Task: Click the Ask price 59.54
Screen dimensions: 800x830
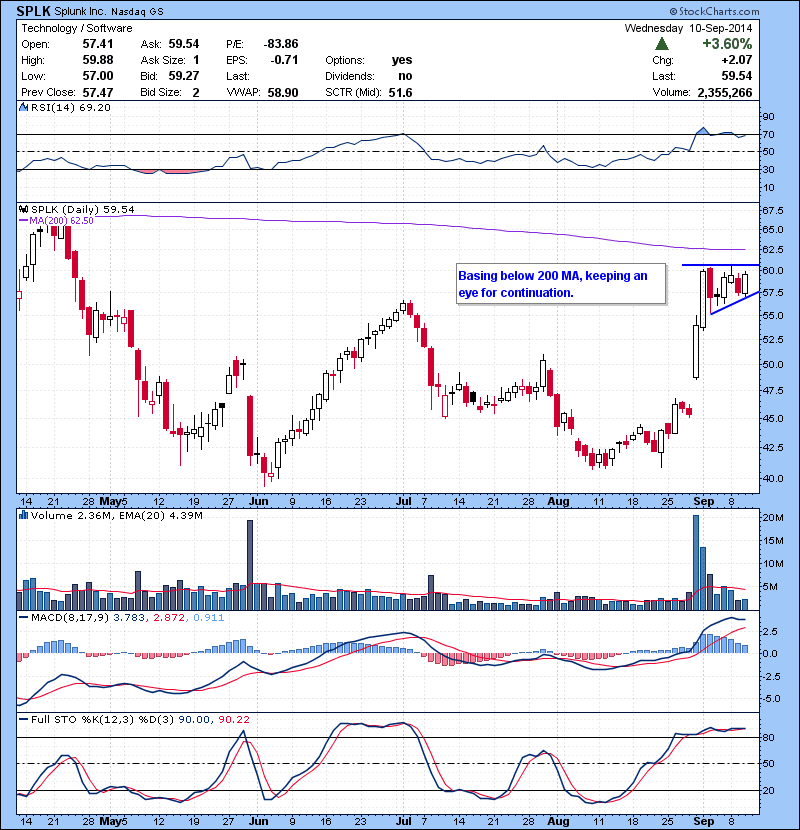Action: pos(184,44)
